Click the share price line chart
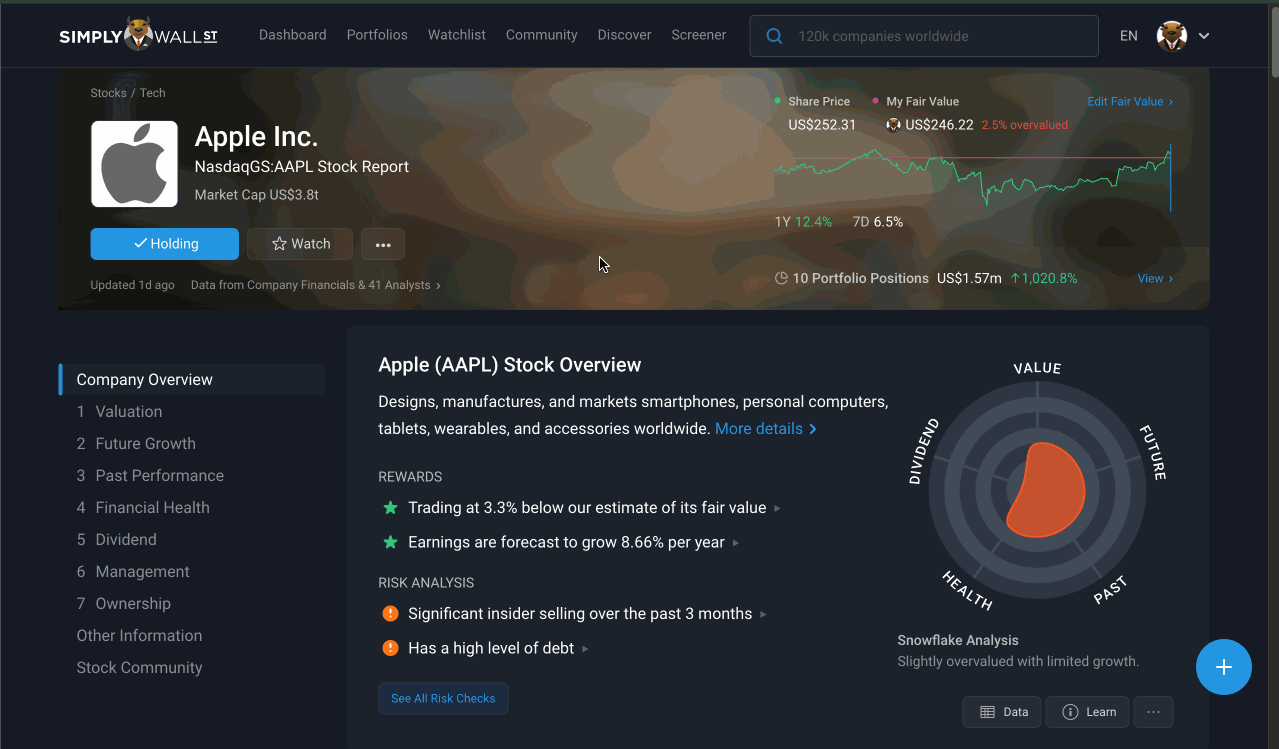The height and width of the screenshot is (749, 1279). pyautogui.click(x=972, y=176)
